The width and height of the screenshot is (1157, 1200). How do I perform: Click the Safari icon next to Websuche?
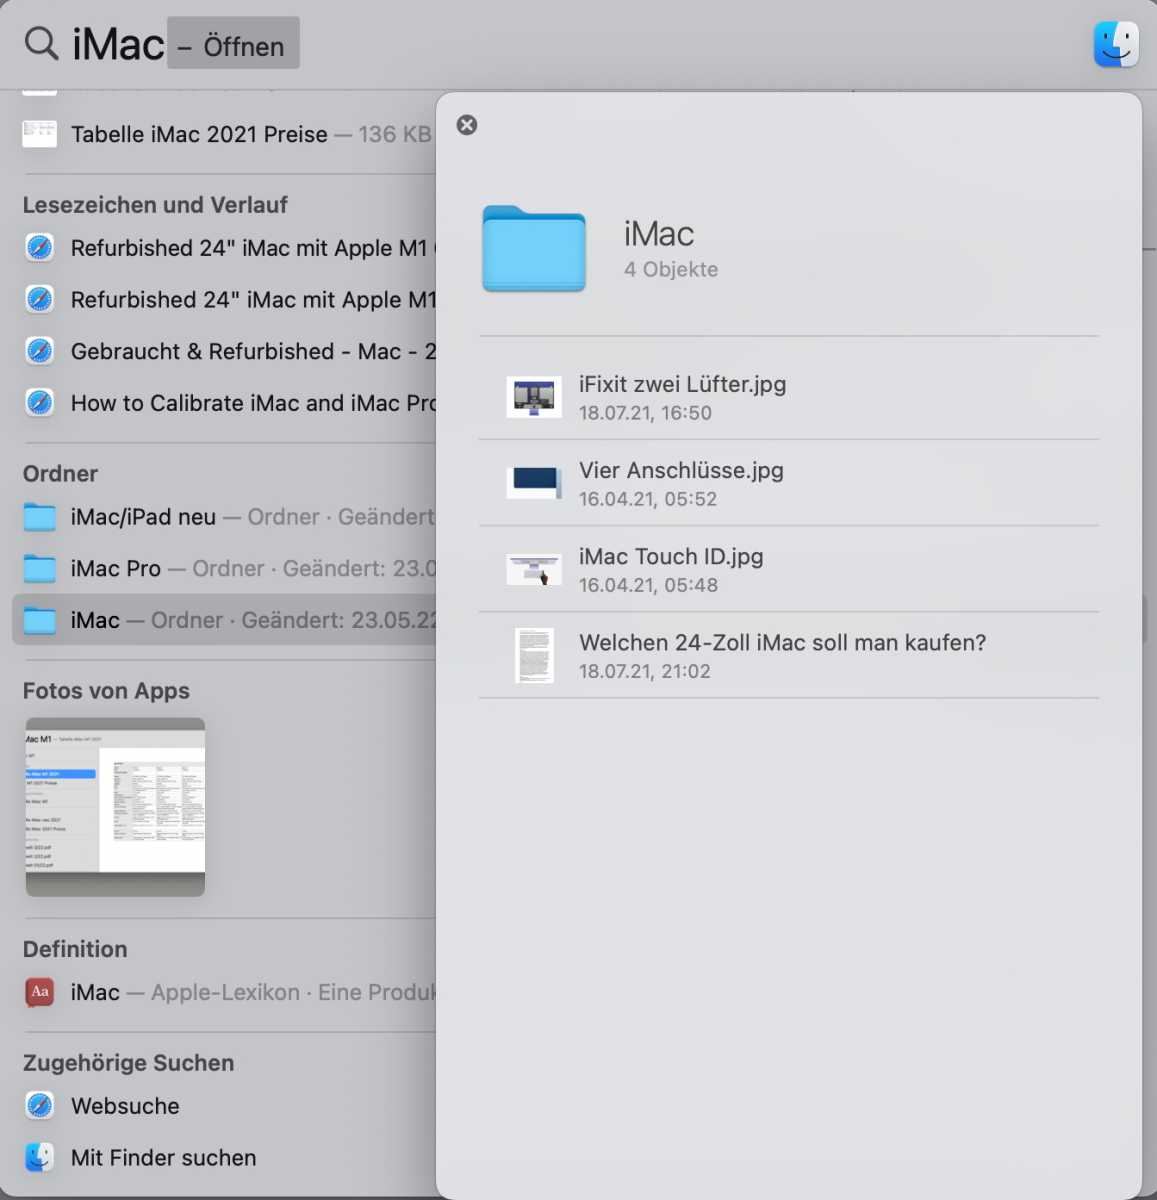(x=40, y=1106)
